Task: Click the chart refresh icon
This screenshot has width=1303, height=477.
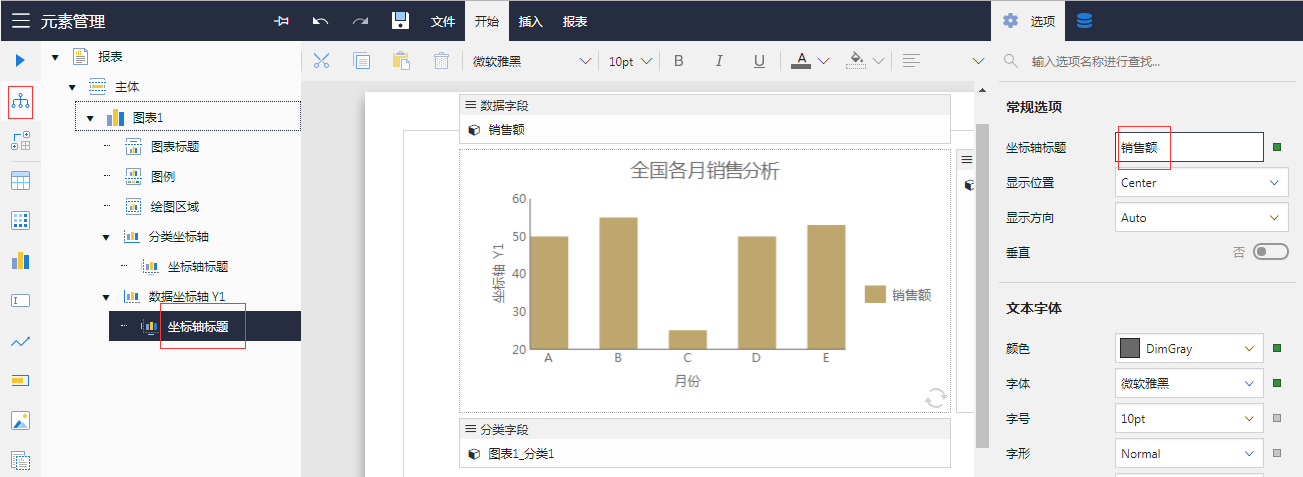Action: 936,399
